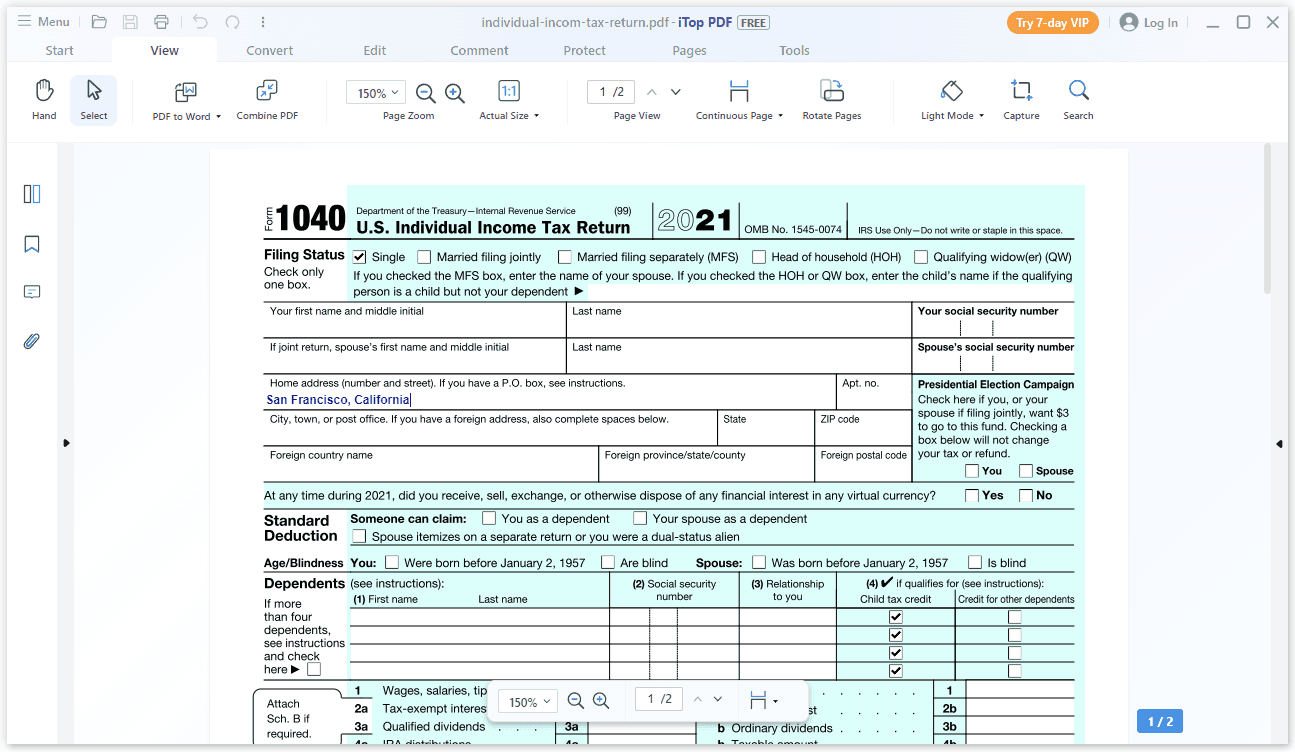1295x752 pixels.
Task: Uncheck the Single filing status box
Action: [359, 256]
